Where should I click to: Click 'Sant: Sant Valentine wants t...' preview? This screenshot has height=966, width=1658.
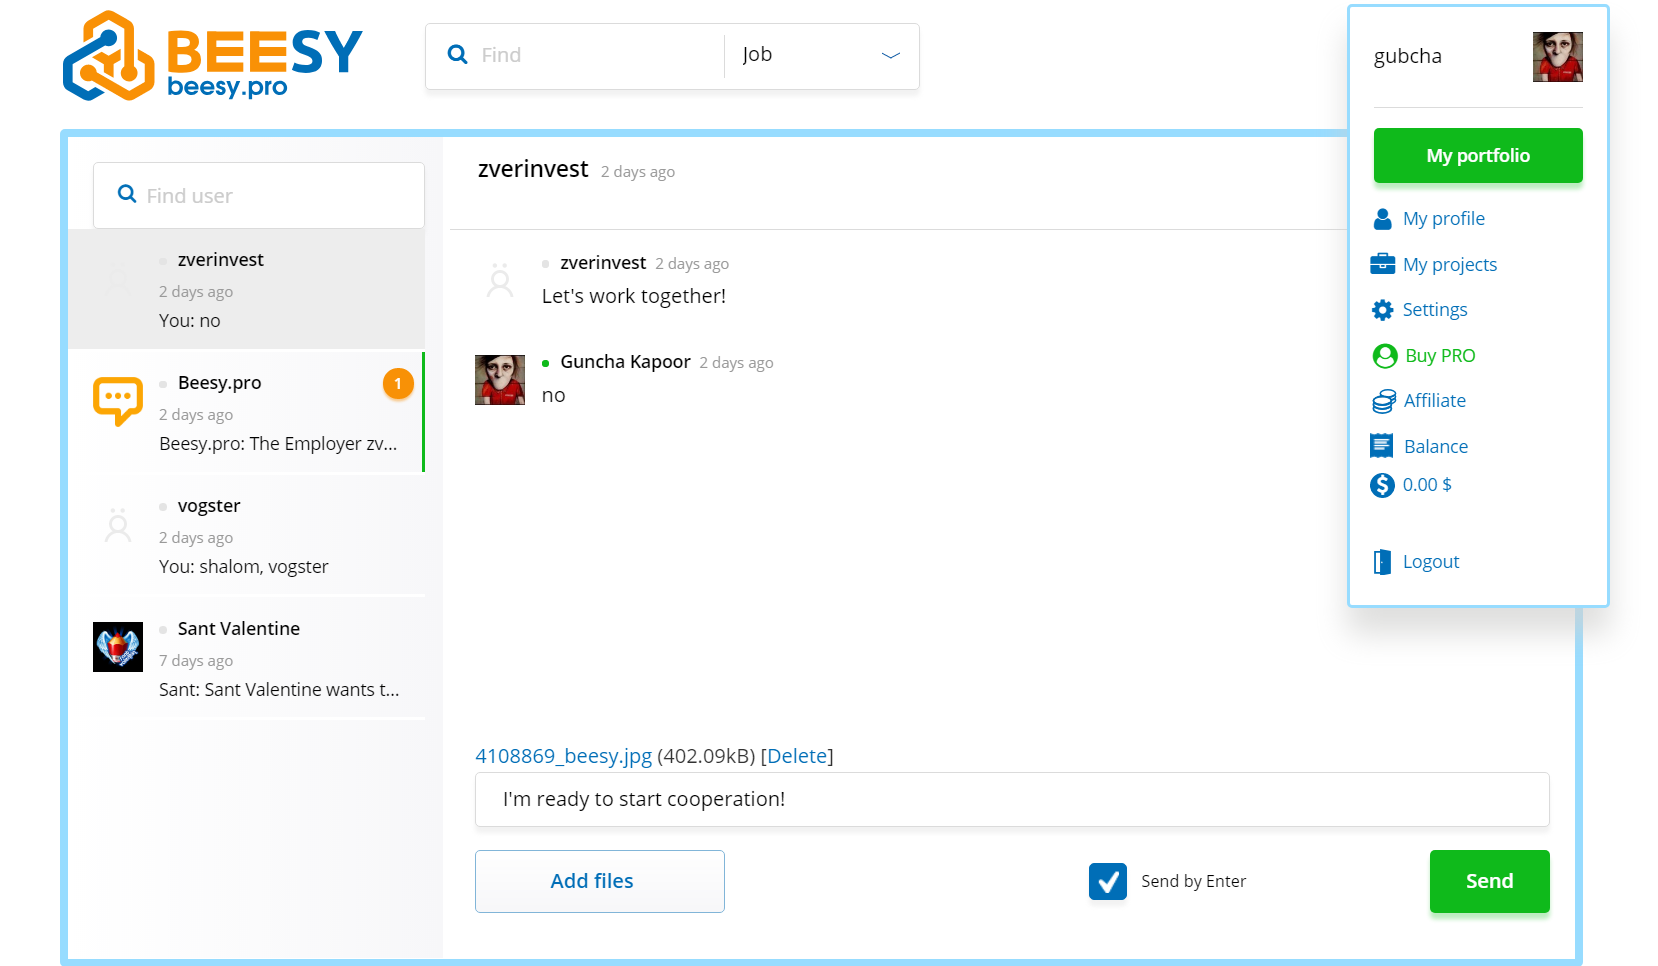[279, 690]
